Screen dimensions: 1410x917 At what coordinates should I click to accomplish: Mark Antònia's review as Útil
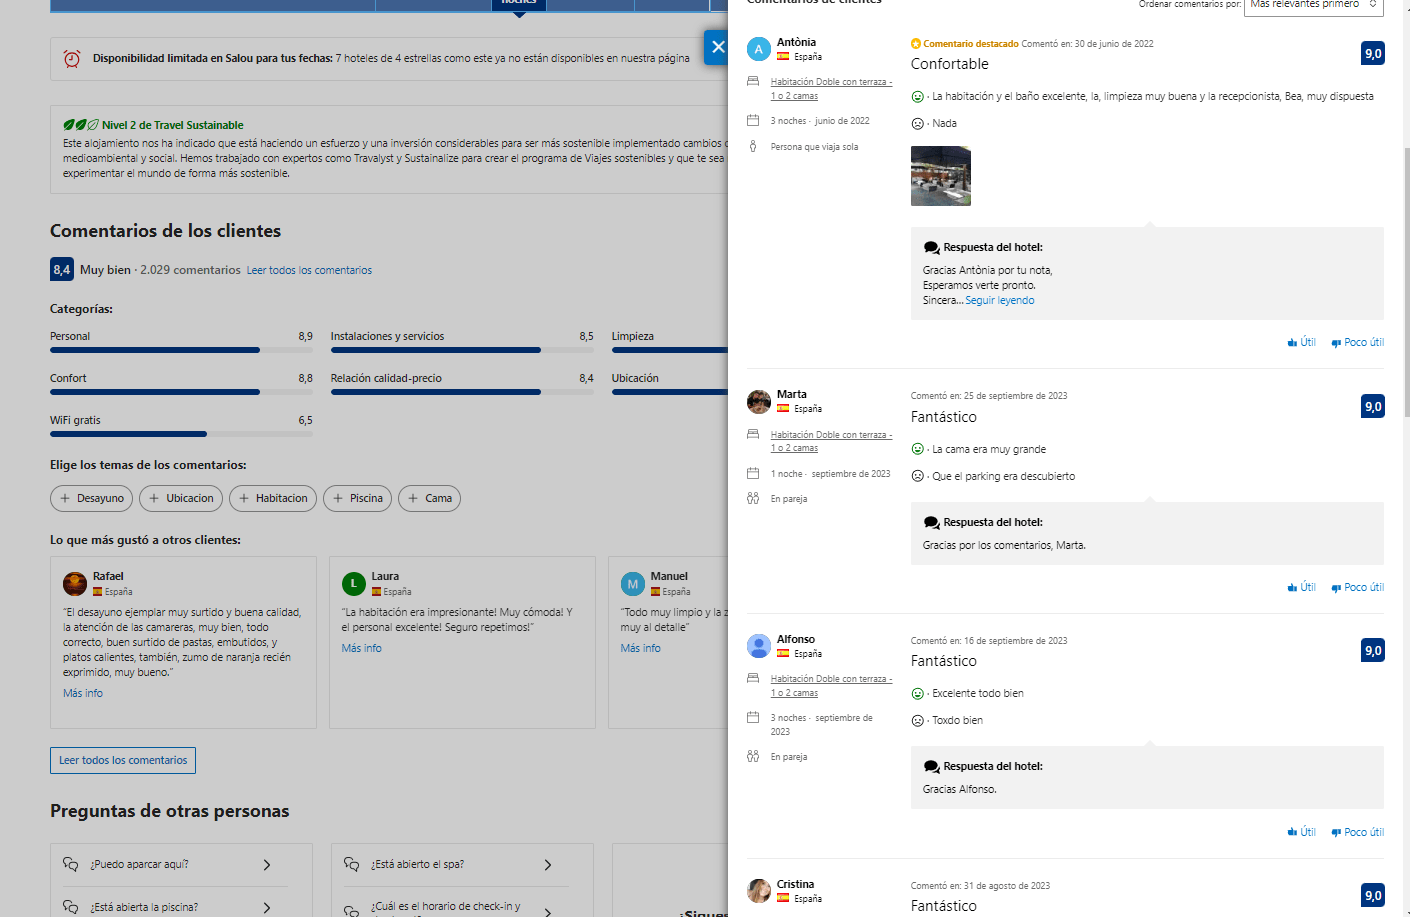1302,342
